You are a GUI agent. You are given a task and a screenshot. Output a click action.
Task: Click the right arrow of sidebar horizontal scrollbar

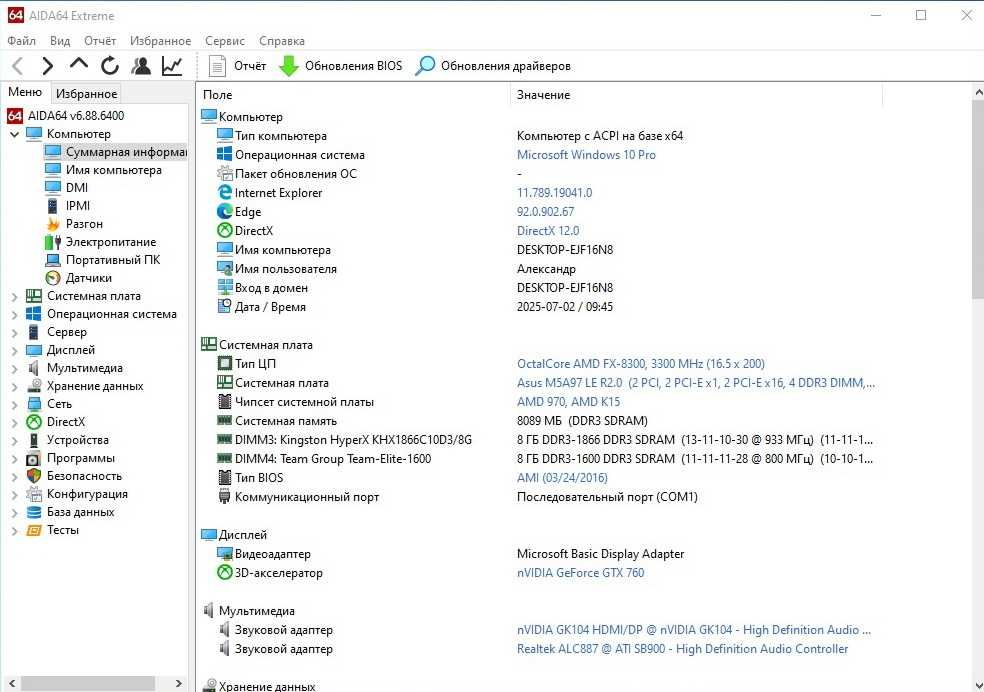click(x=179, y=683)
